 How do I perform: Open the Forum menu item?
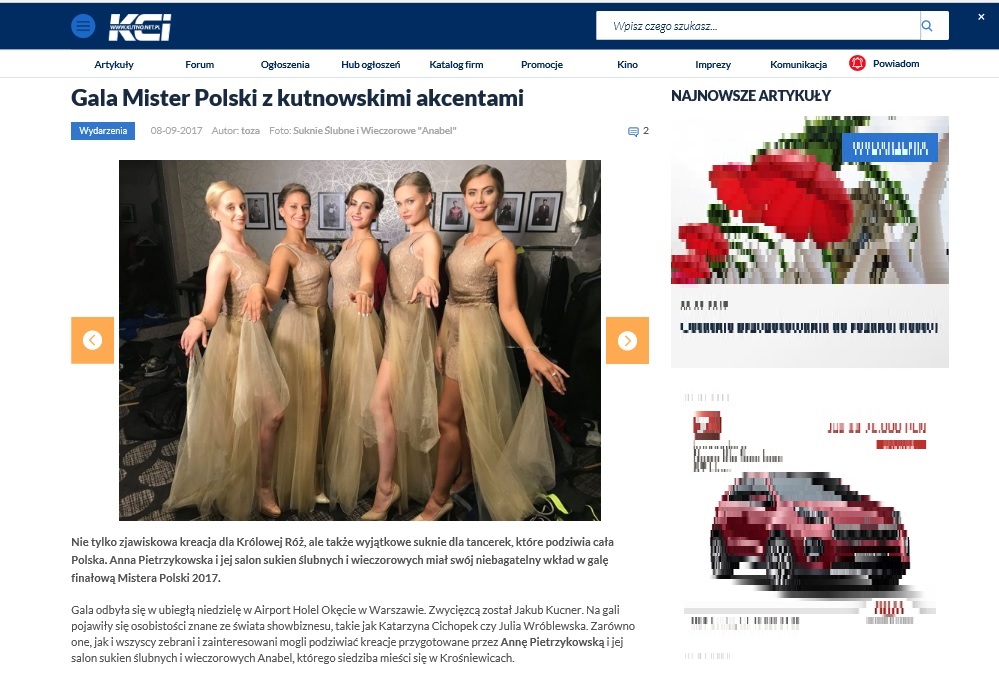(x=199, y=64)
